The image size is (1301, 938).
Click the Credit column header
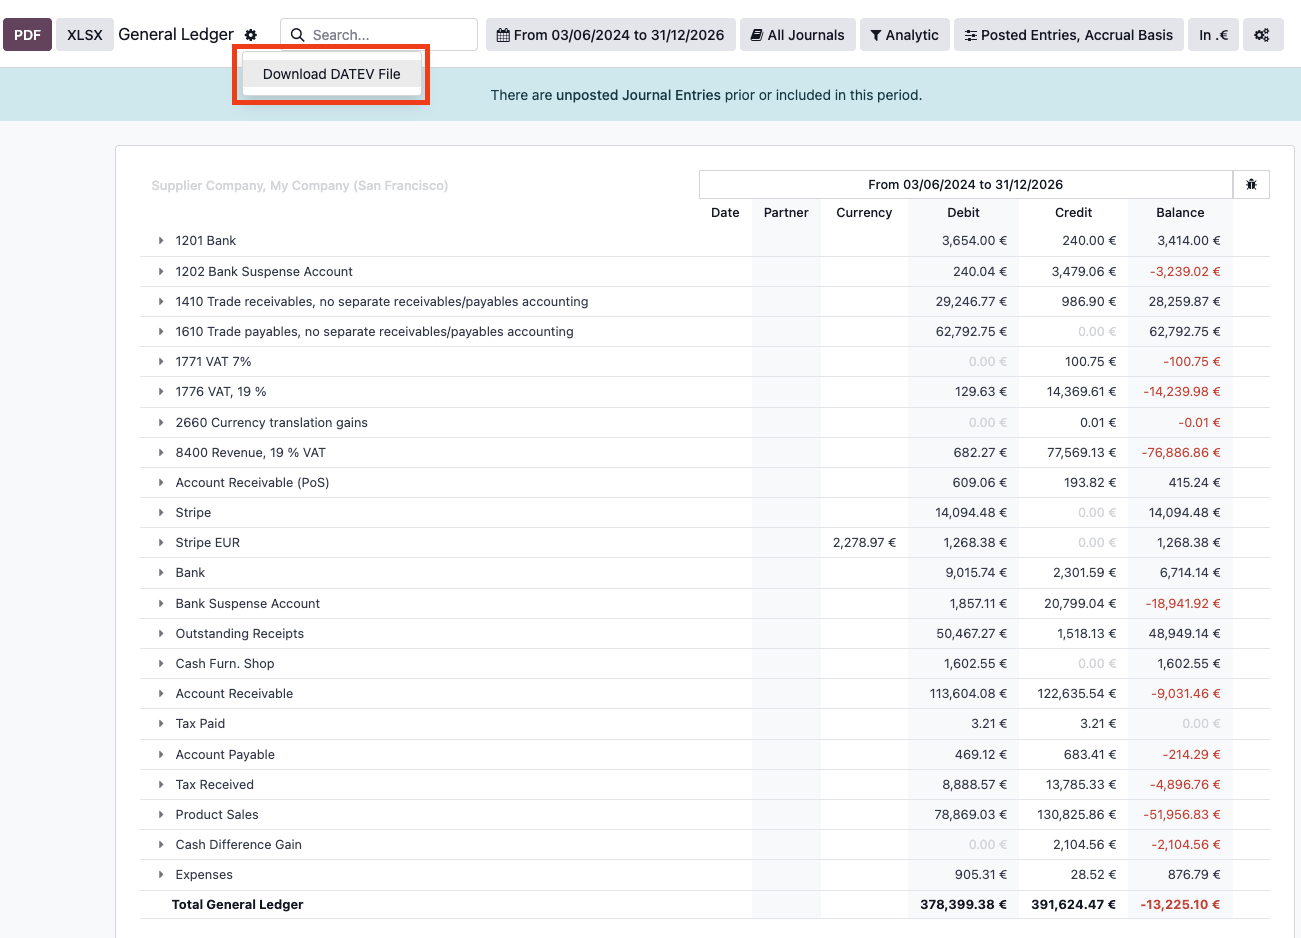tap(1073, 213)
